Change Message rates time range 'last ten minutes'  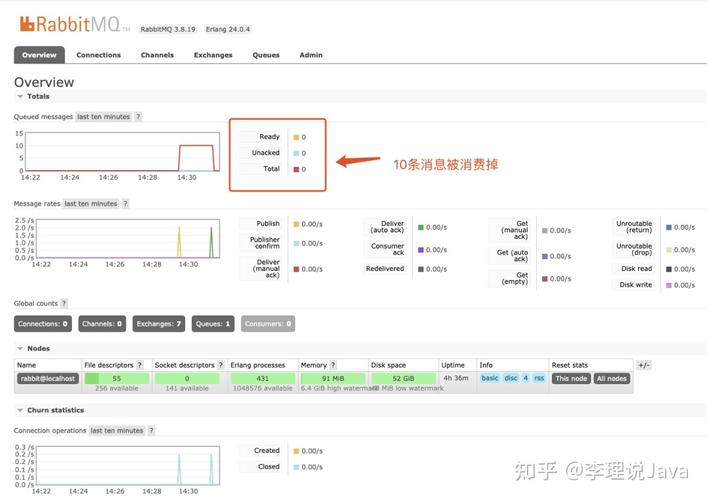[91, 204]
